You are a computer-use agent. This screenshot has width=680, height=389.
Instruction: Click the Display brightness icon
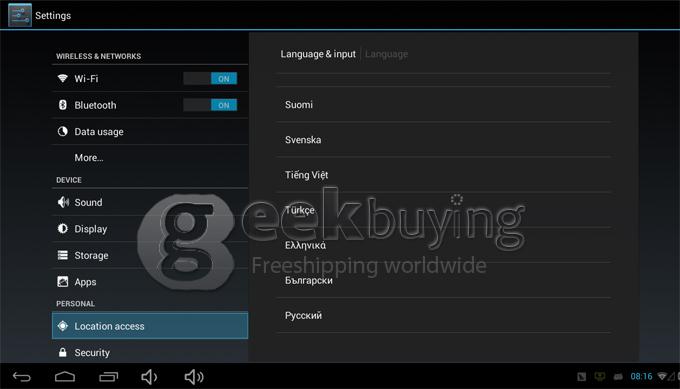[x=62, y=229]
